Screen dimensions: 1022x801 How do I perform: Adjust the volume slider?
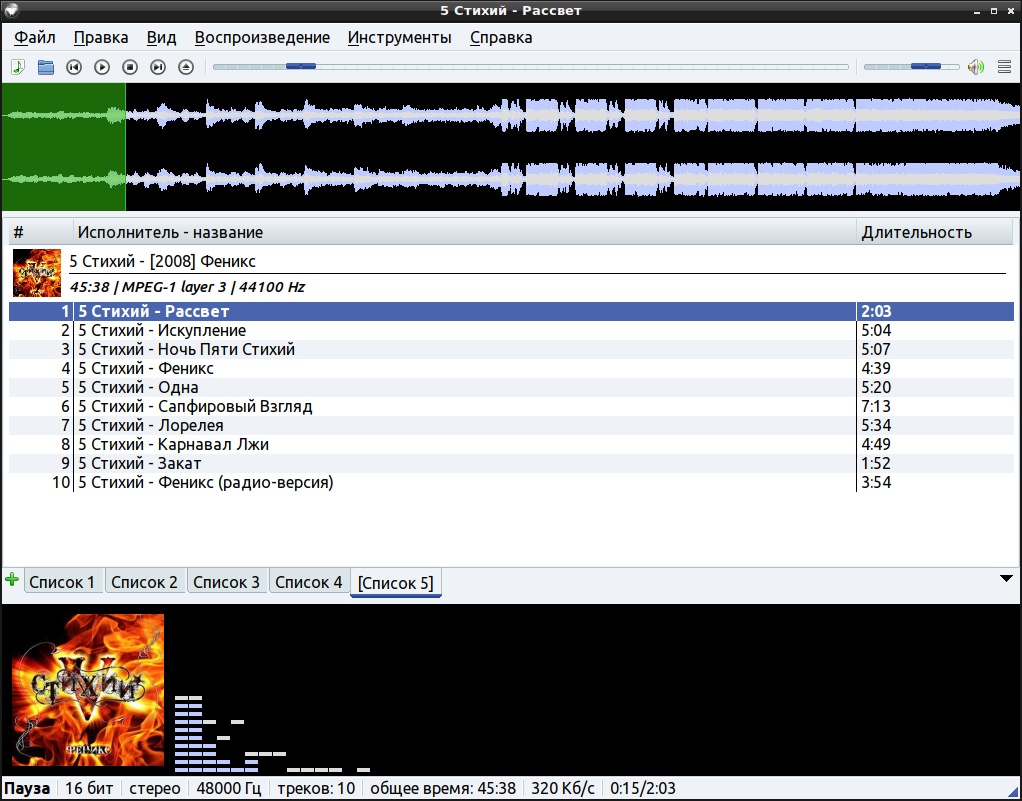tap(910, 67)
